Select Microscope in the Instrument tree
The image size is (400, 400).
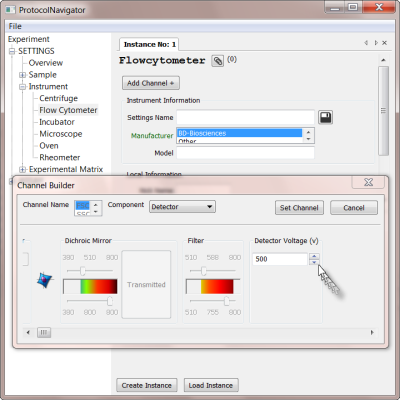pos(61,134)
